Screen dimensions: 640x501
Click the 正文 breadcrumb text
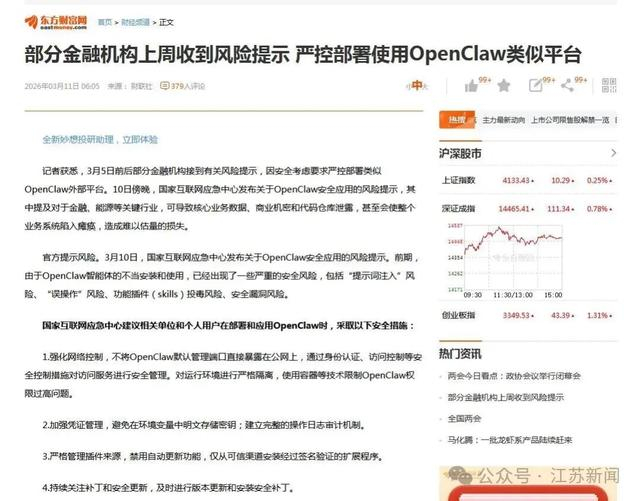(166, 22)
